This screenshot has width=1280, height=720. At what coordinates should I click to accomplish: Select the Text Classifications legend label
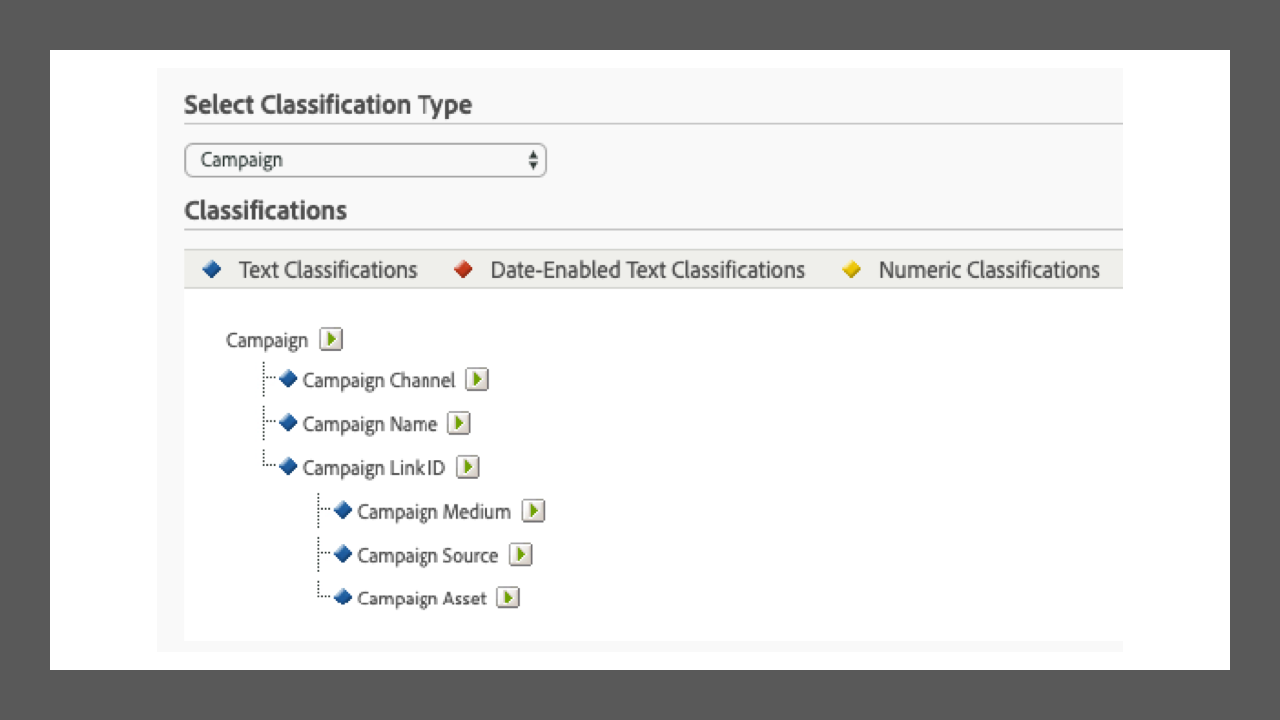click(327, 269)
